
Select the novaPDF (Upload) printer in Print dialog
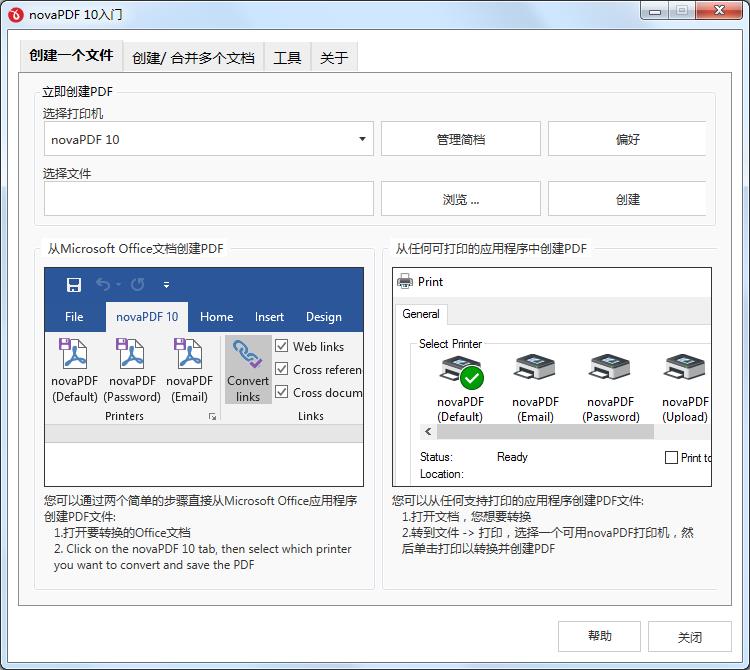coord(685,388)
